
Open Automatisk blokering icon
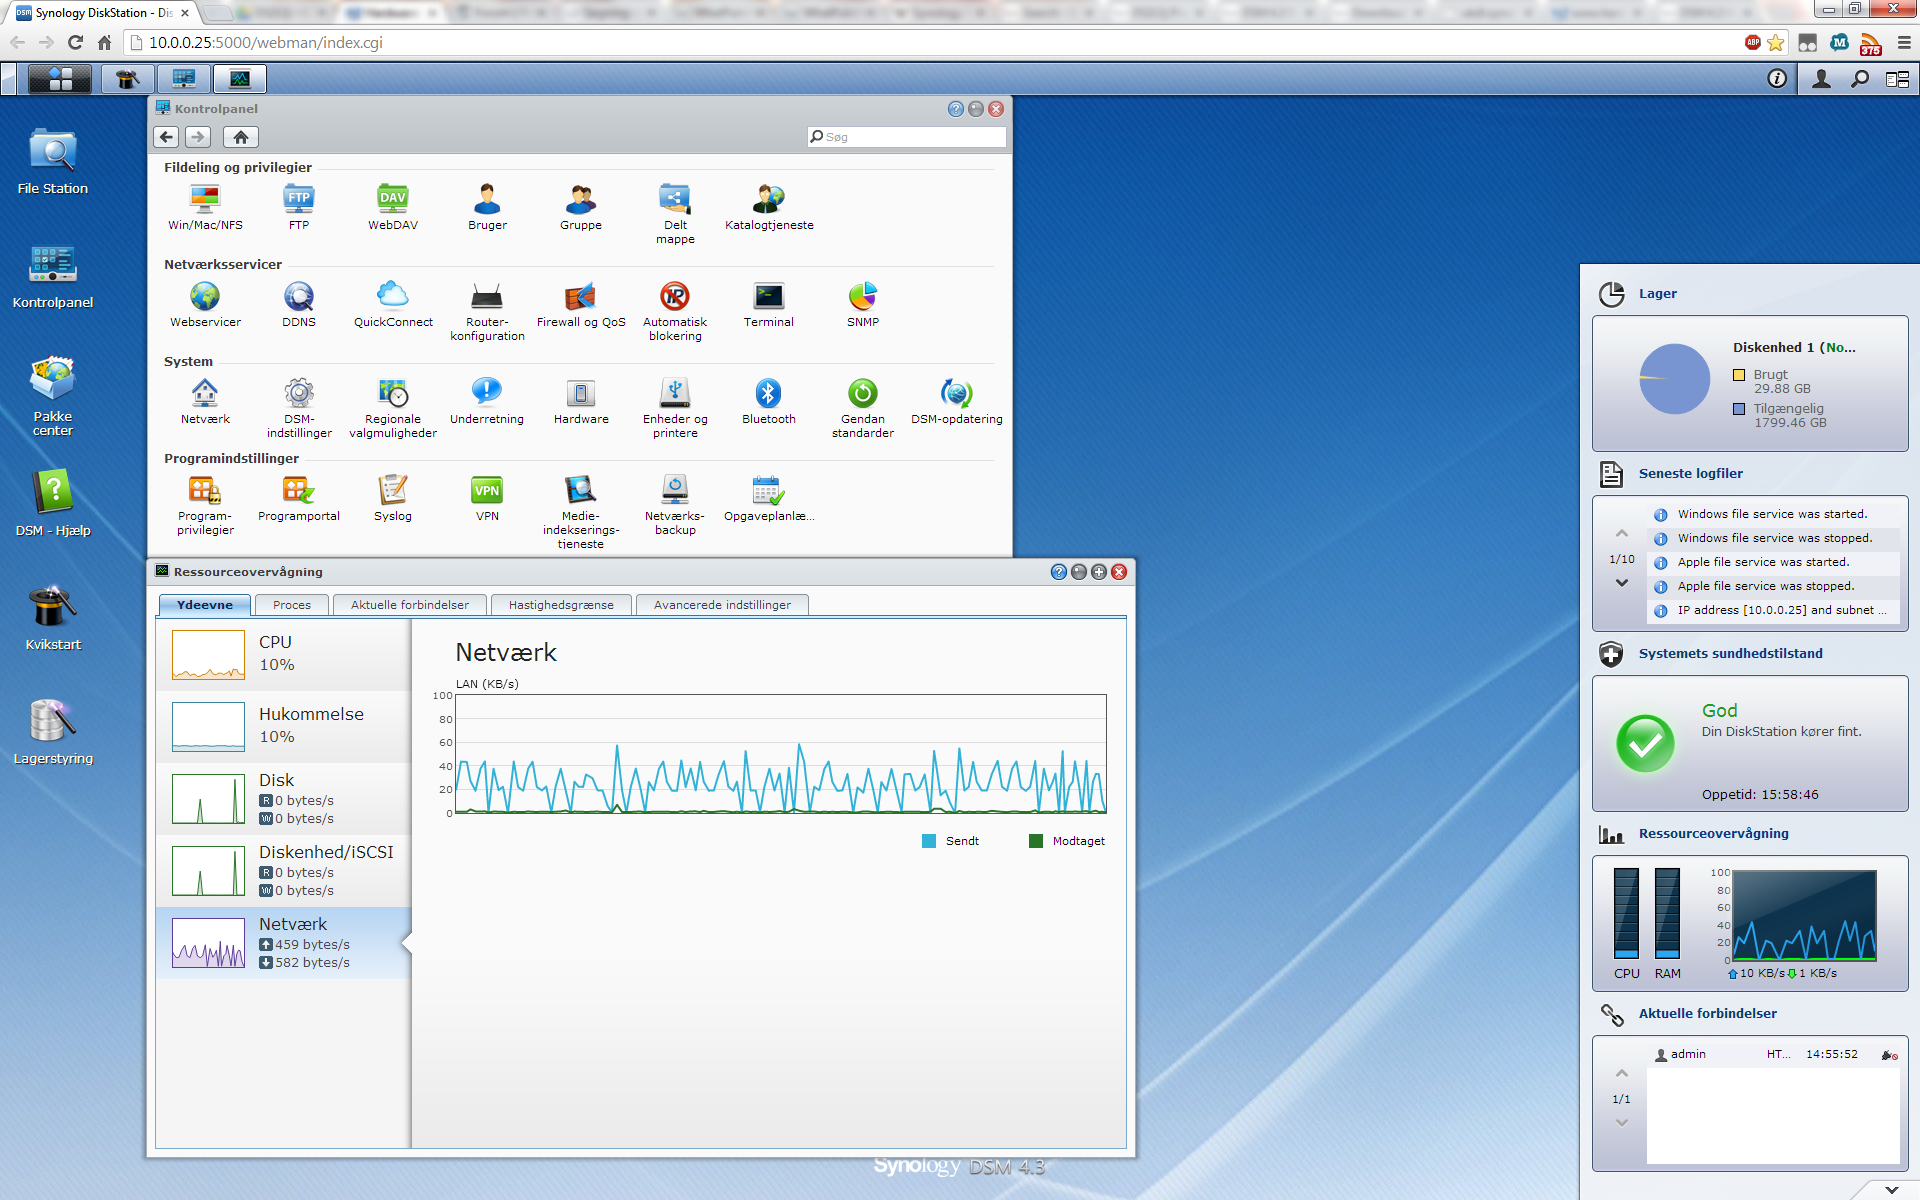(x=675, y=310)
